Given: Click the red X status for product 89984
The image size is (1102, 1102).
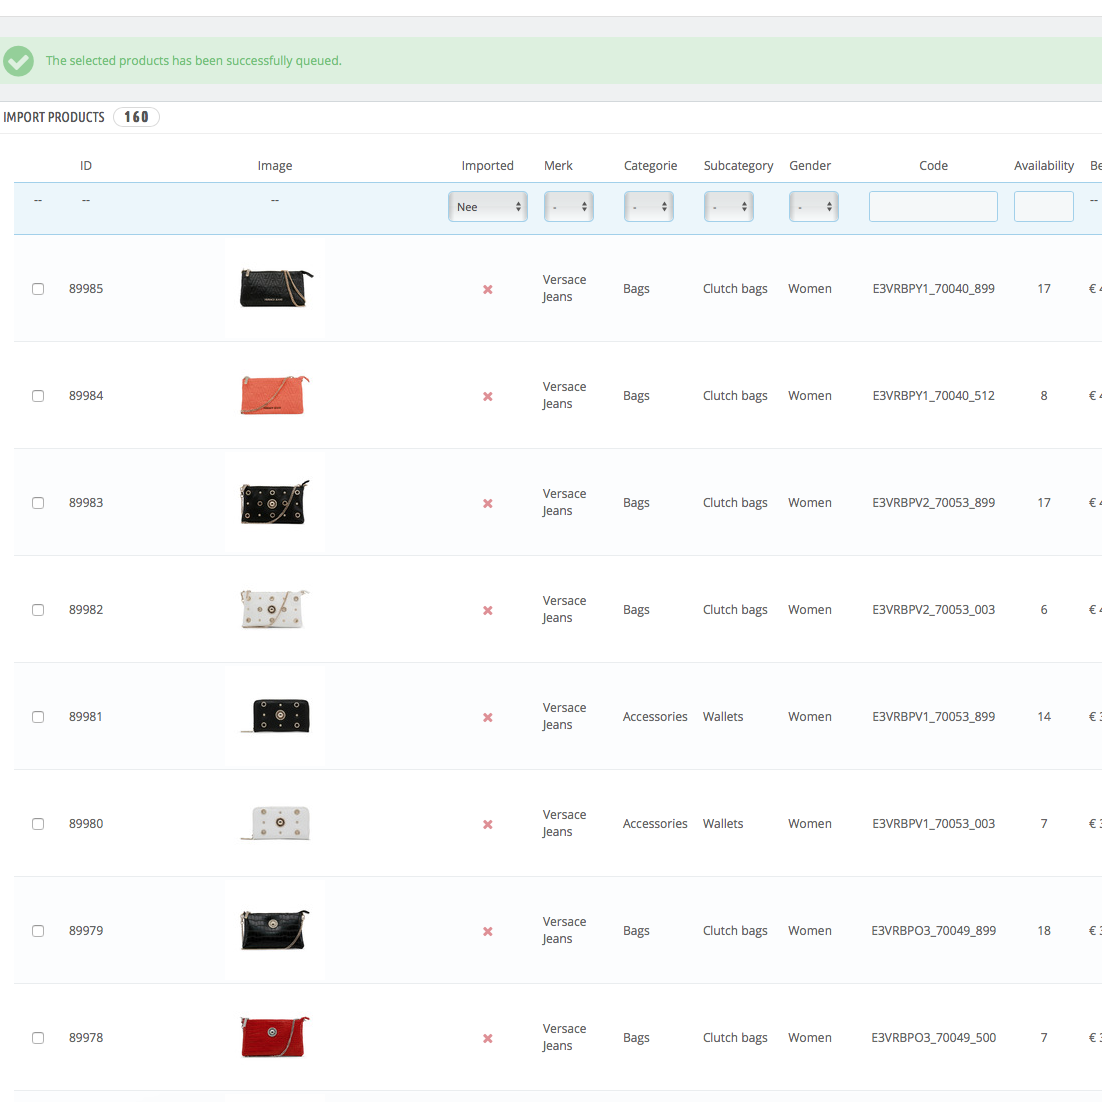Looking at the screenshot, I should point(488,396).
